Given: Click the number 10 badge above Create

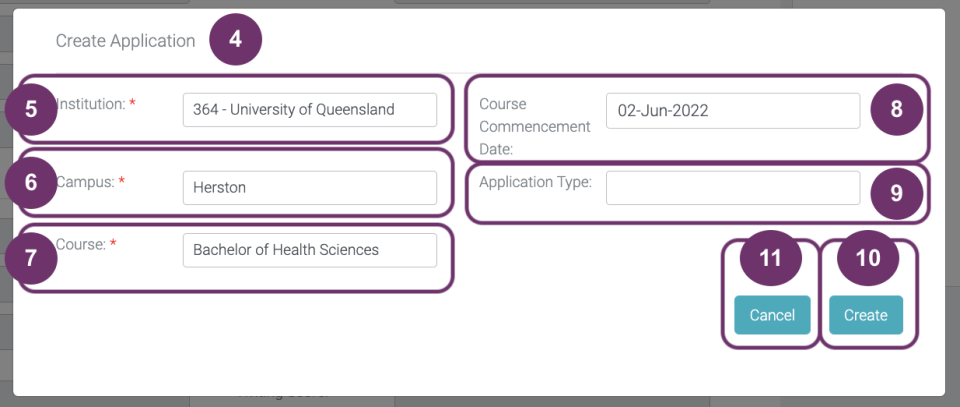Looking at the screenshot, I should [868, 257].
